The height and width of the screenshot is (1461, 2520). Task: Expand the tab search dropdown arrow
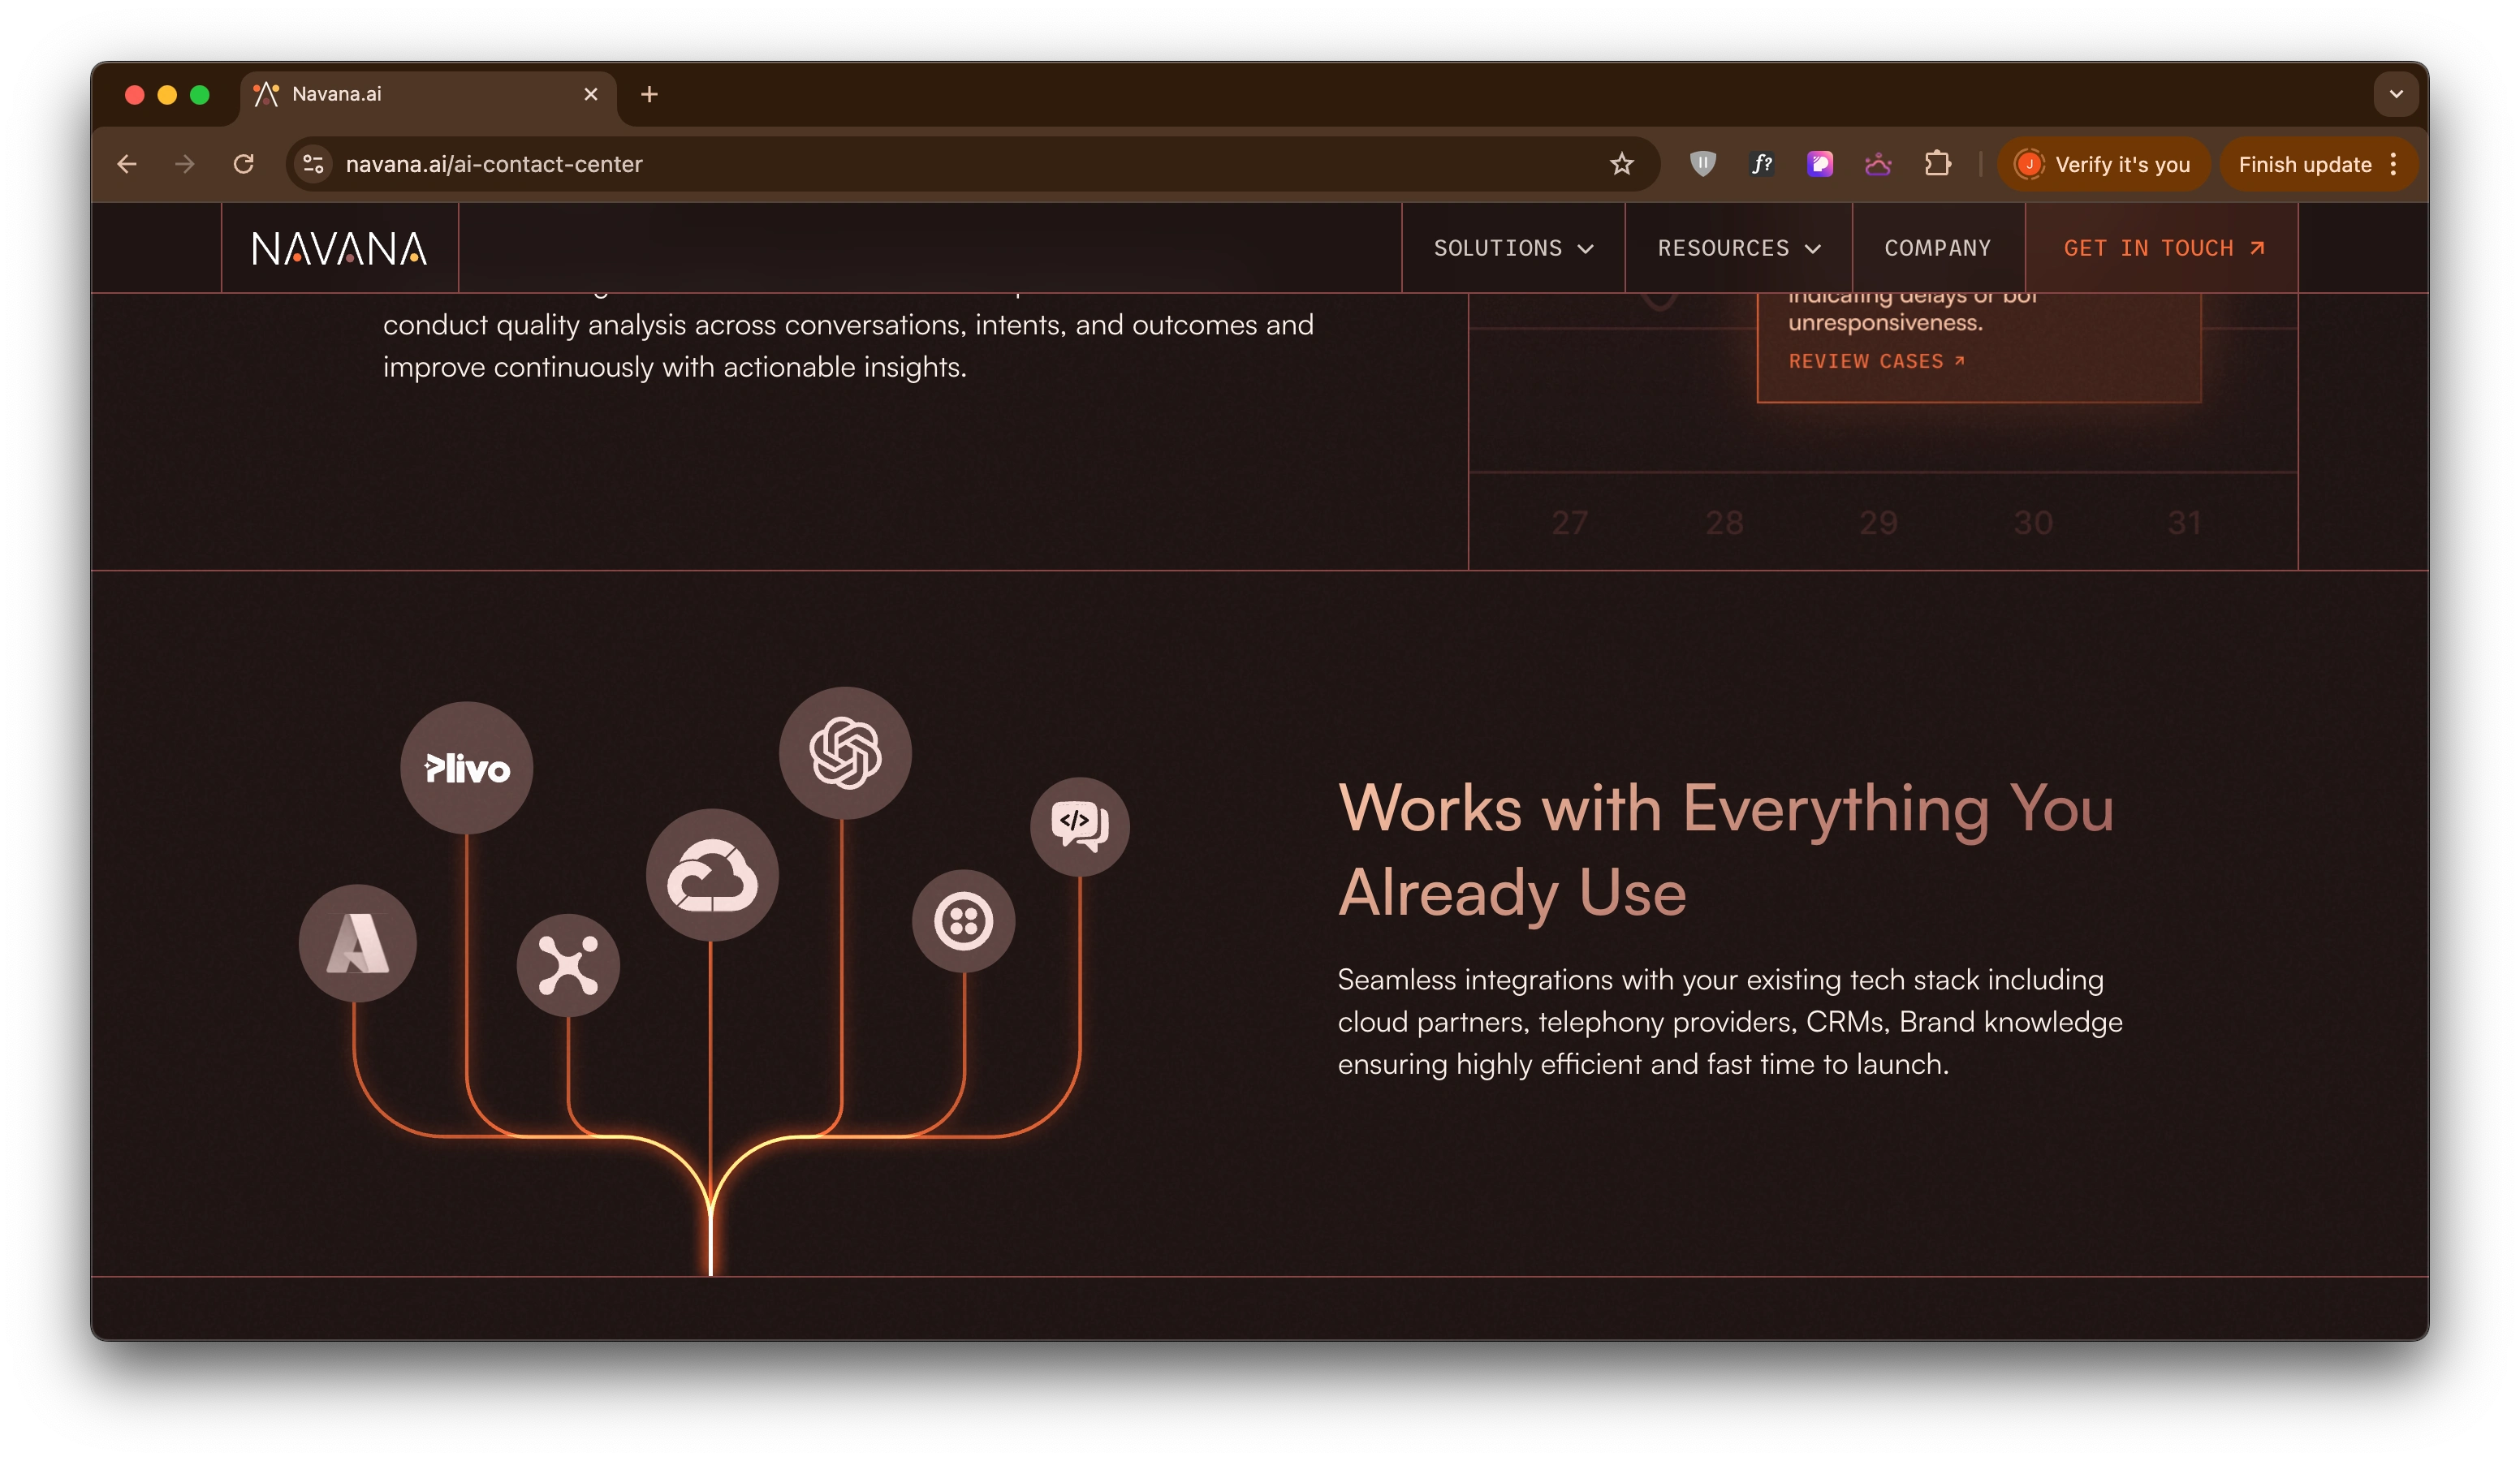2396,94
